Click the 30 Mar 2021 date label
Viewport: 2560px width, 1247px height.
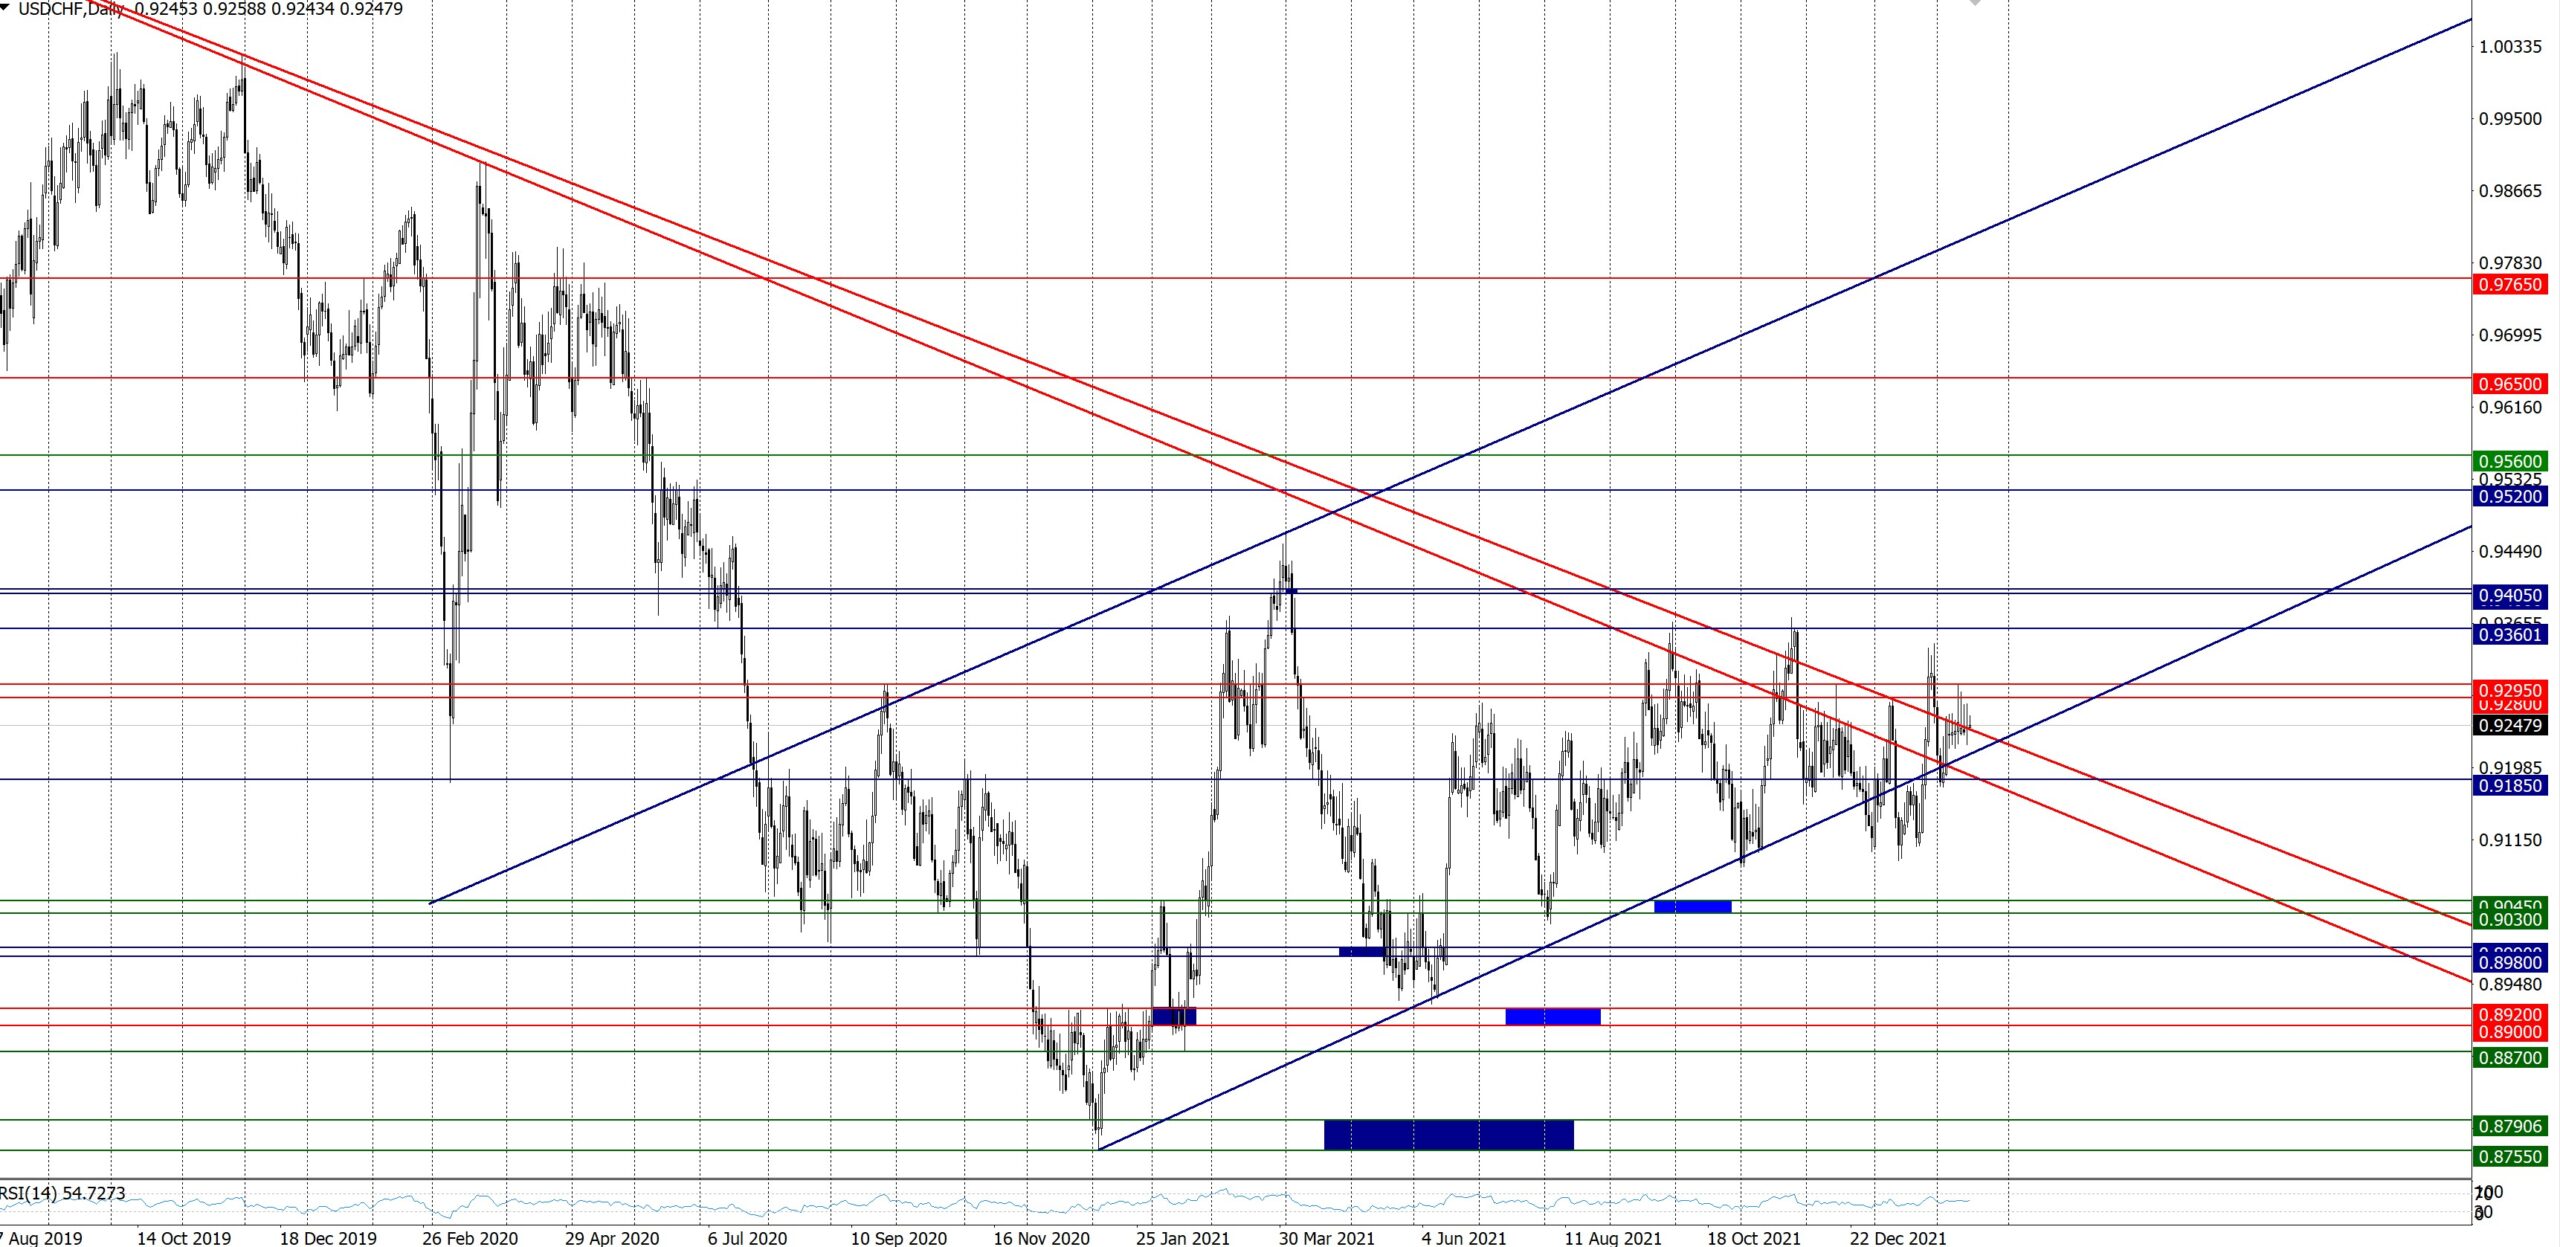coord(1326,1238)
